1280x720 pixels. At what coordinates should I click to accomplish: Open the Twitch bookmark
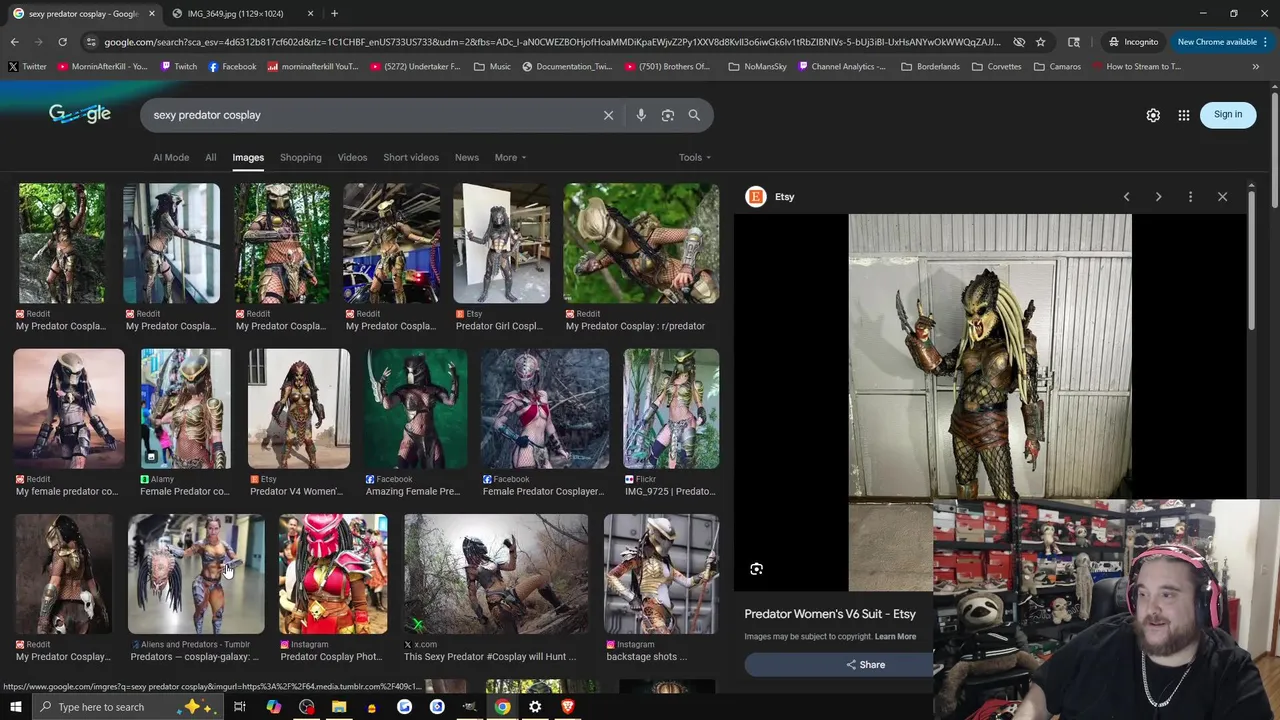pos(177,67)
